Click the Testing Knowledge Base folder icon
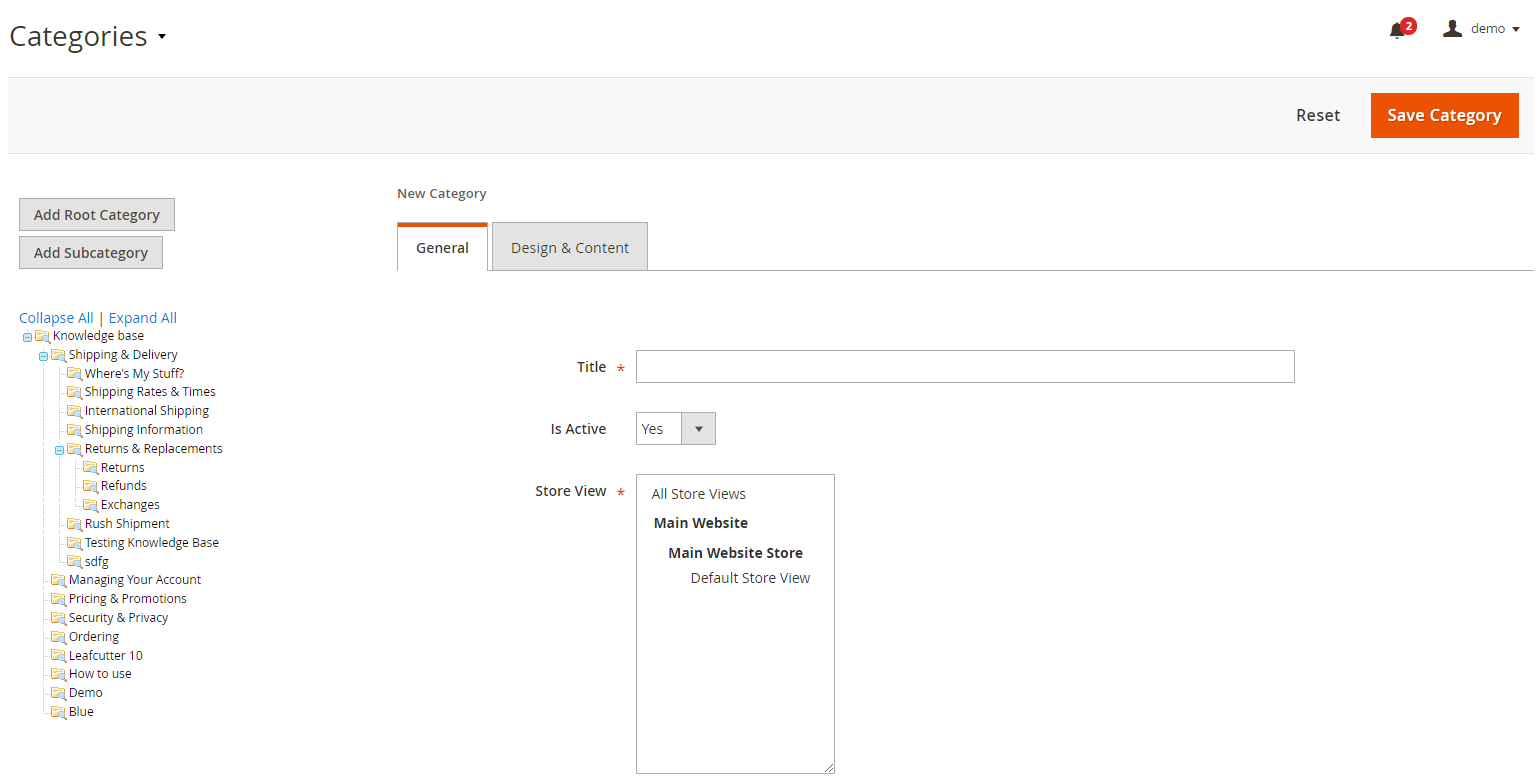Viewport: 1538px width, 784px height. pos(75,543)
